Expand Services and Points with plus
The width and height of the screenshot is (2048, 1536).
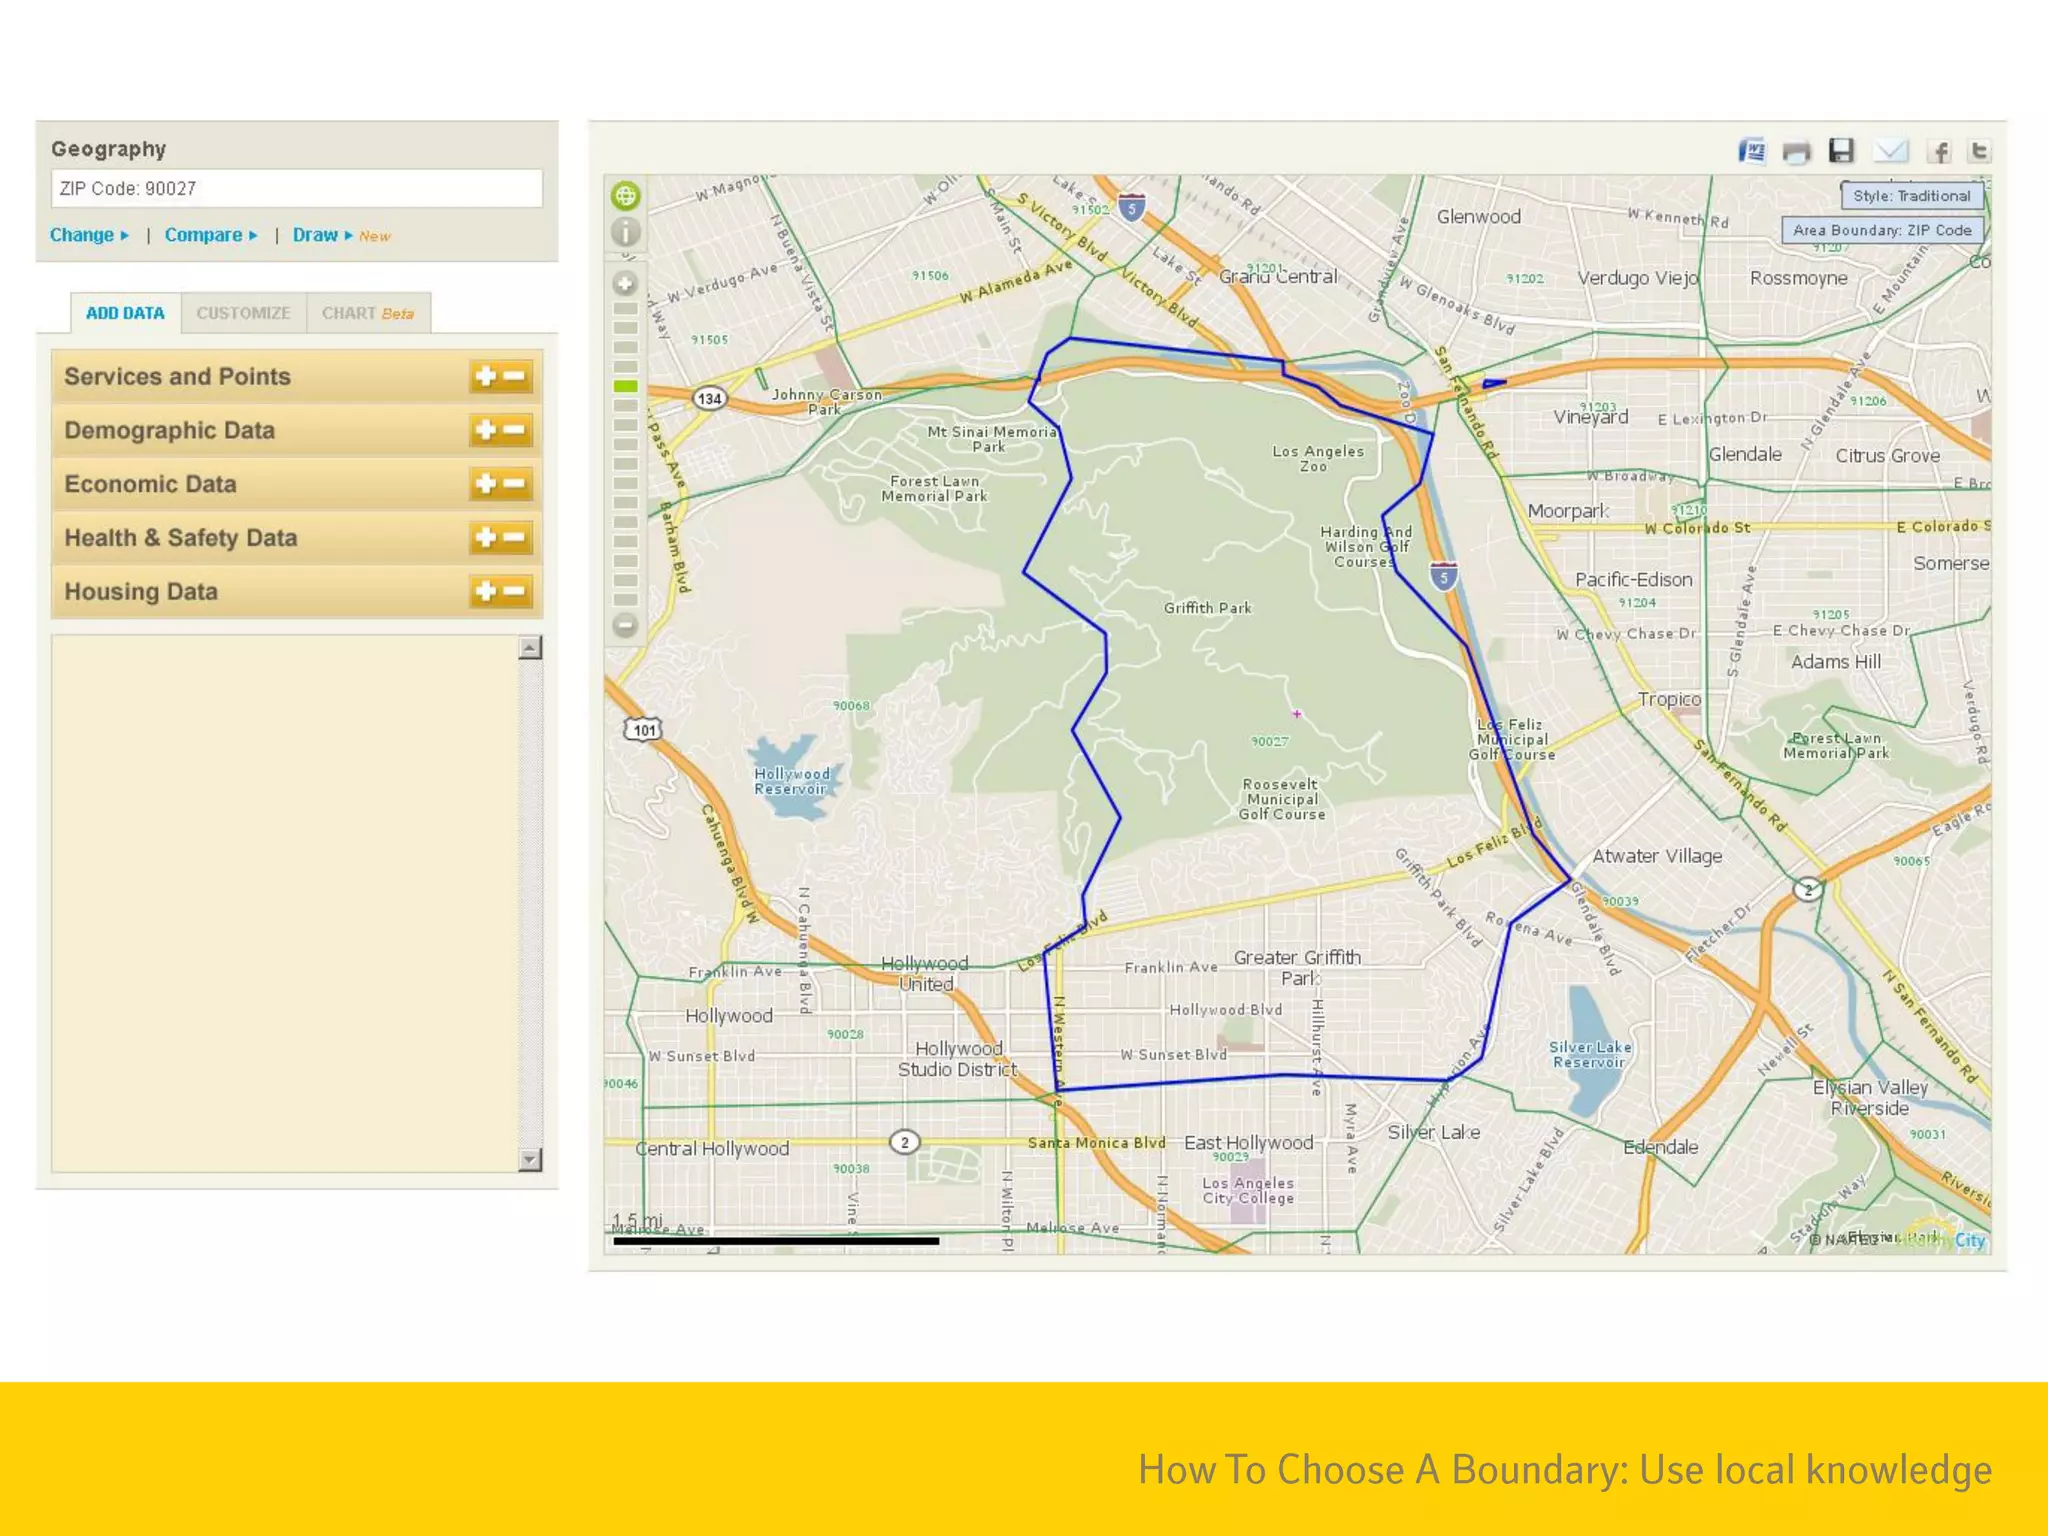pyautogui.click(x=486, y=377)
